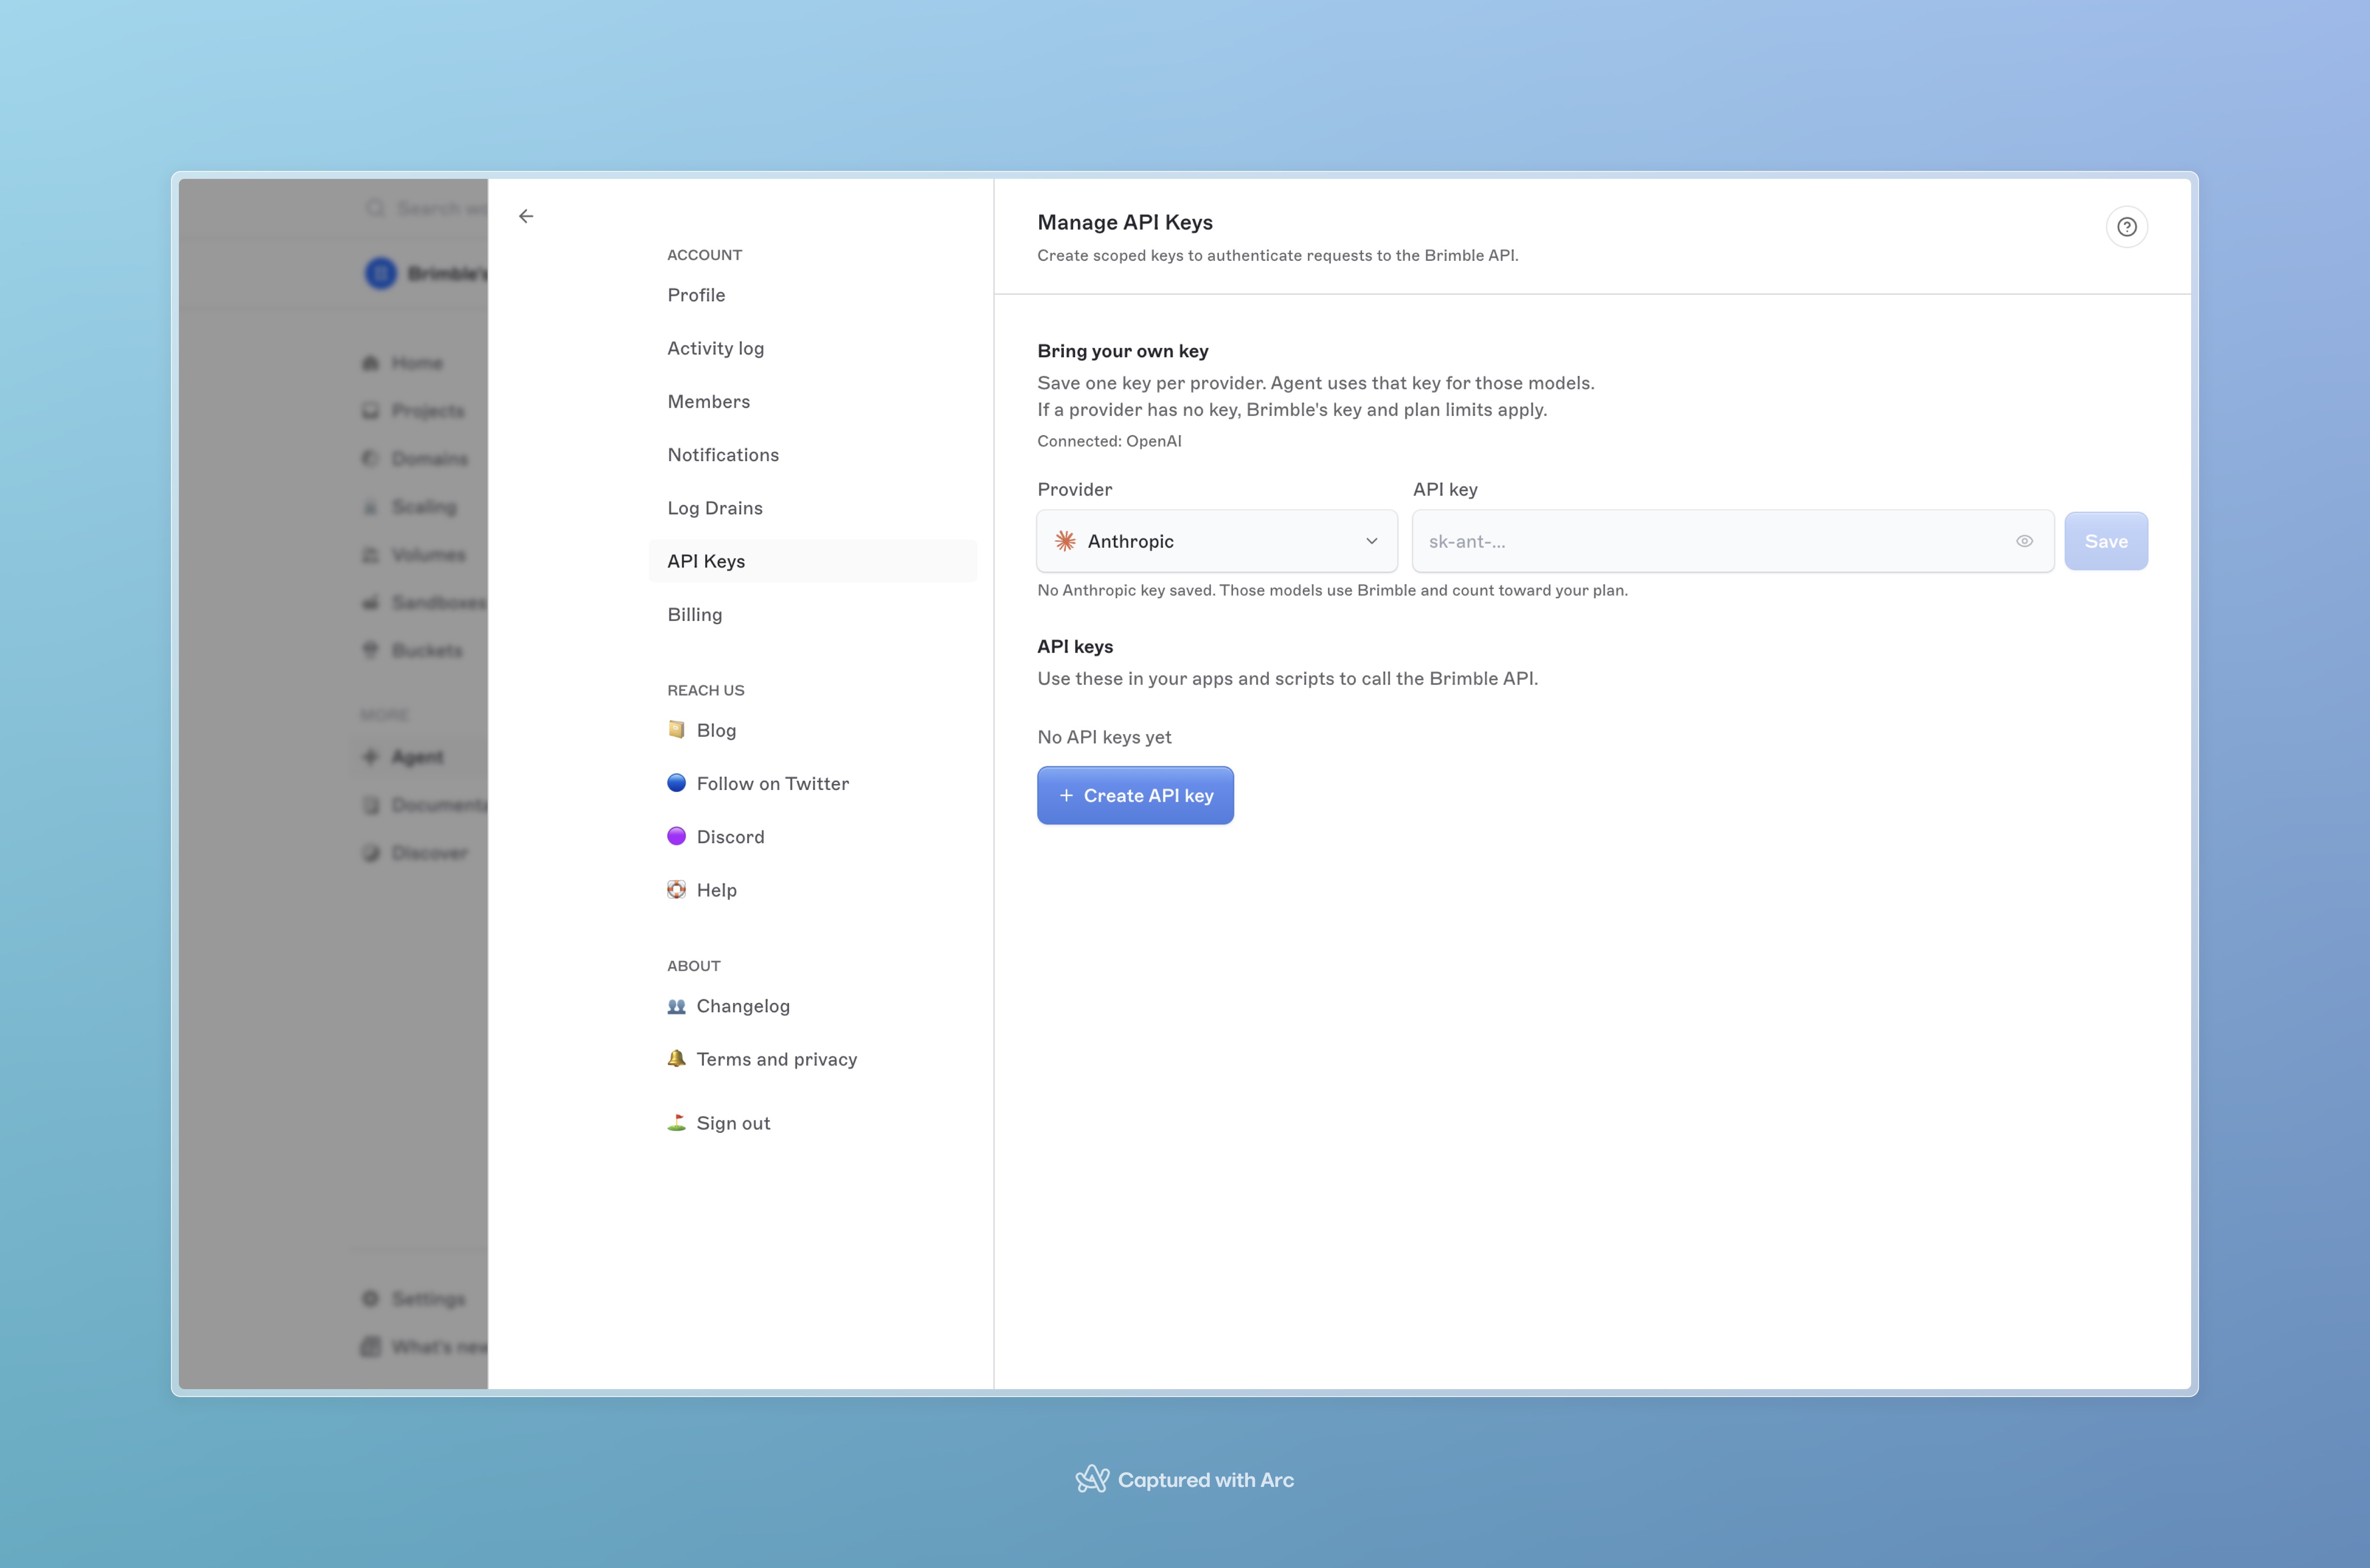Click the 'No API keys yet' text
The height and width of the screenshot is (1568, 2370).
pos(1104,737)
